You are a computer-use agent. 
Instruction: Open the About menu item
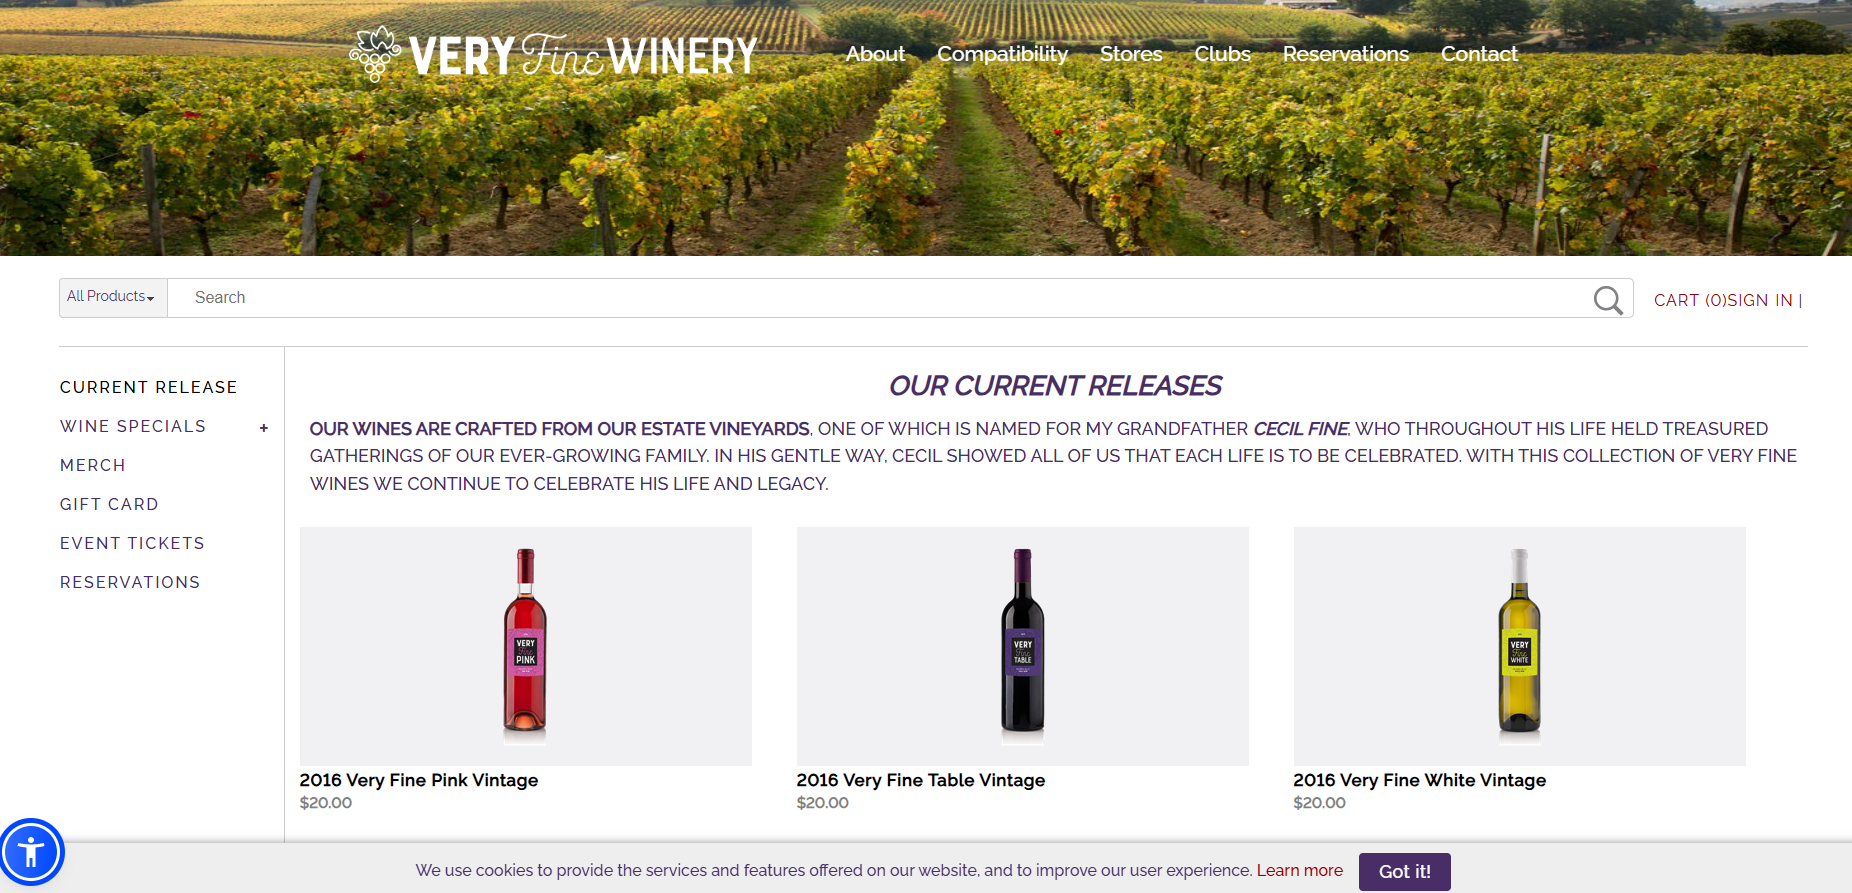pyautogui.click(x=875, y=54)
